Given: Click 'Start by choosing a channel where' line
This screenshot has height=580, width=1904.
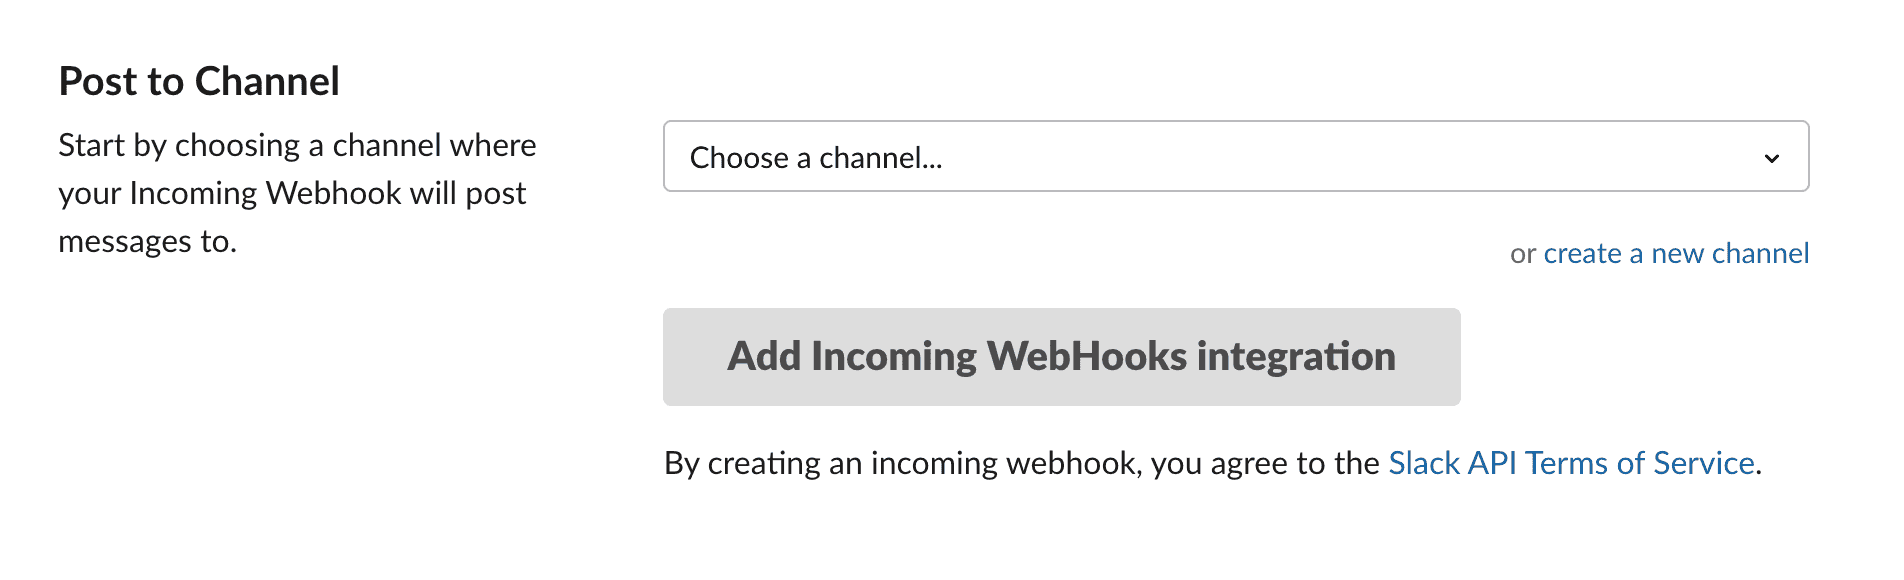Looking at the screenshot, I should pyautogui.click(x=297, y=145).
